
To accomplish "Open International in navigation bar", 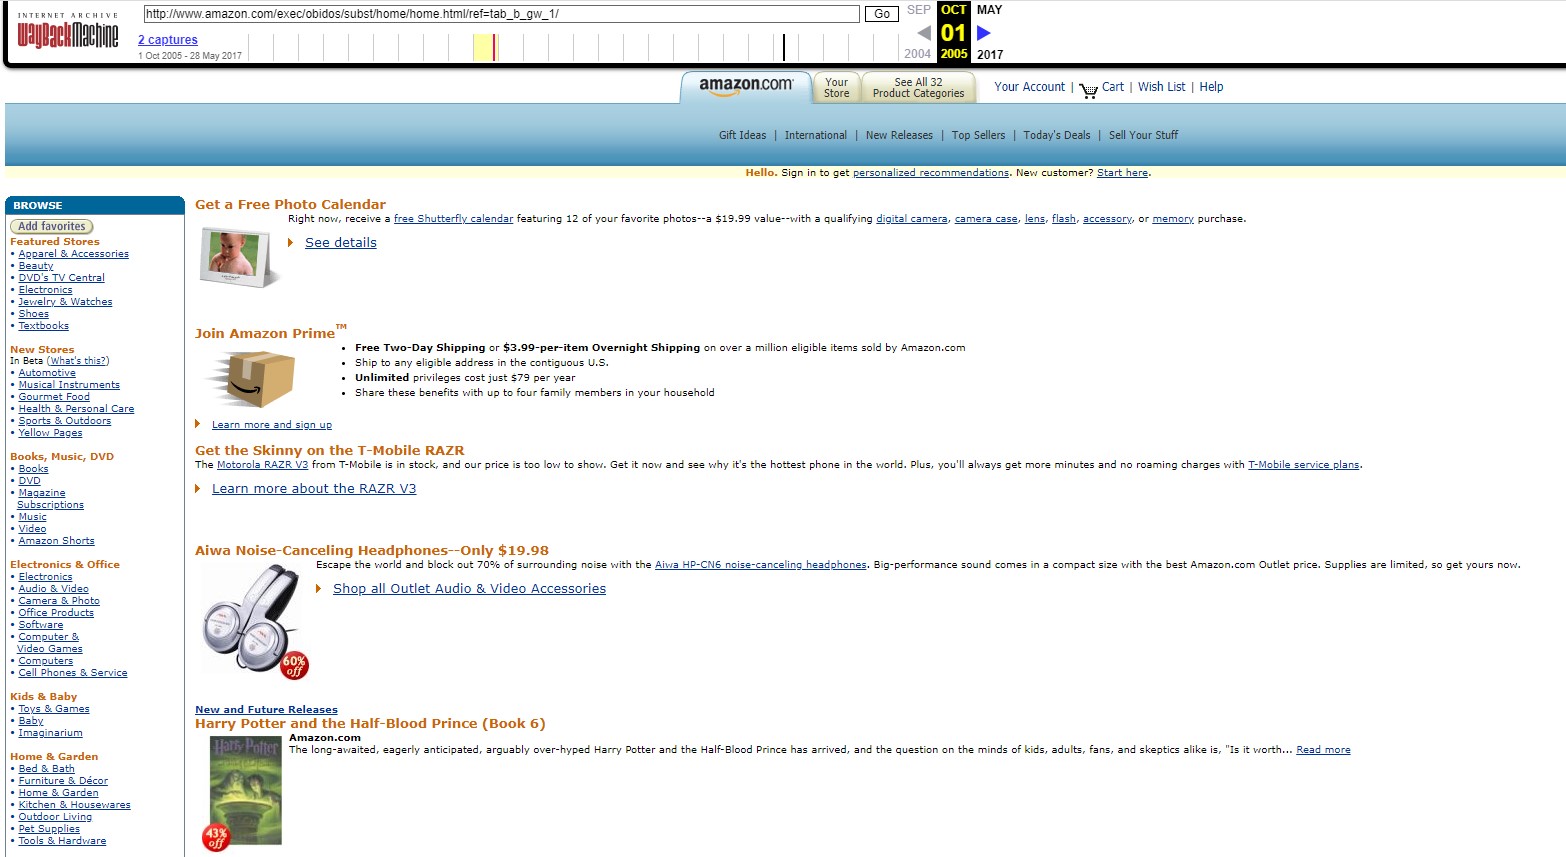I will 815,135.
